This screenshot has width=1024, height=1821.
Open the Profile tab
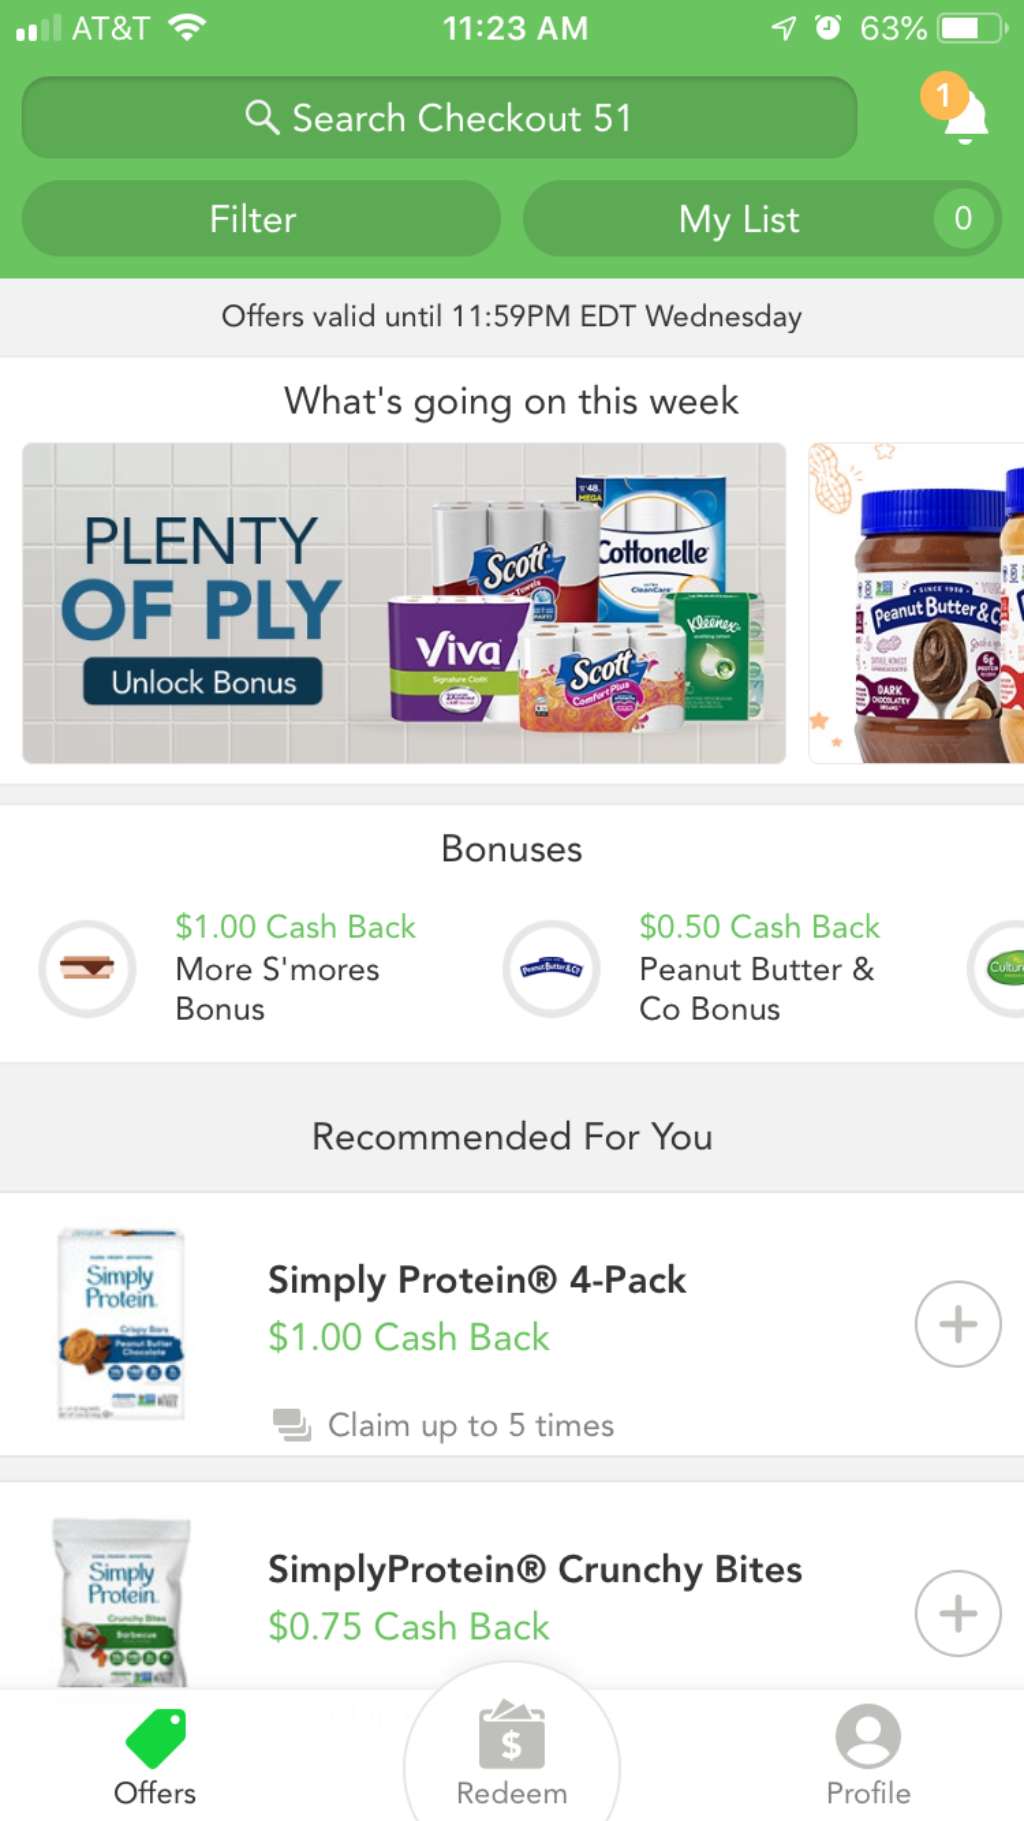point(868,1757)
